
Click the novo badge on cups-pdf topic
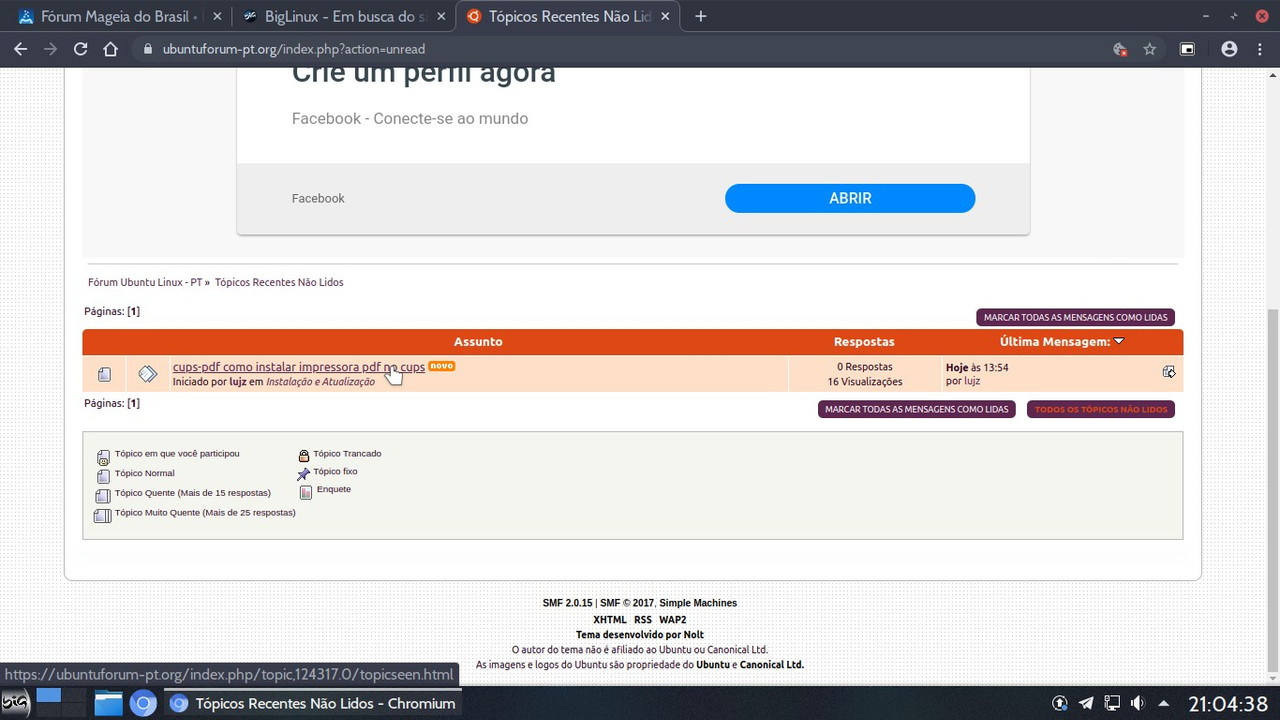[442, 366]
